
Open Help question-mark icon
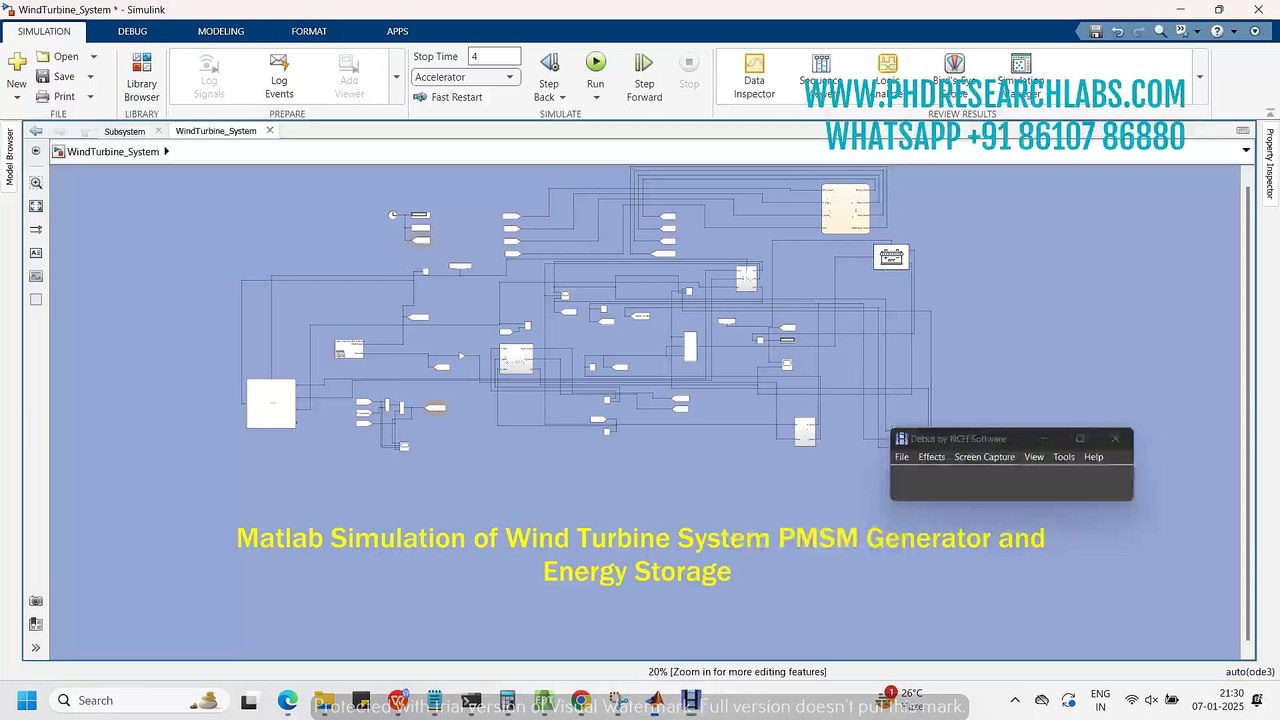[x=1217, y=31]
